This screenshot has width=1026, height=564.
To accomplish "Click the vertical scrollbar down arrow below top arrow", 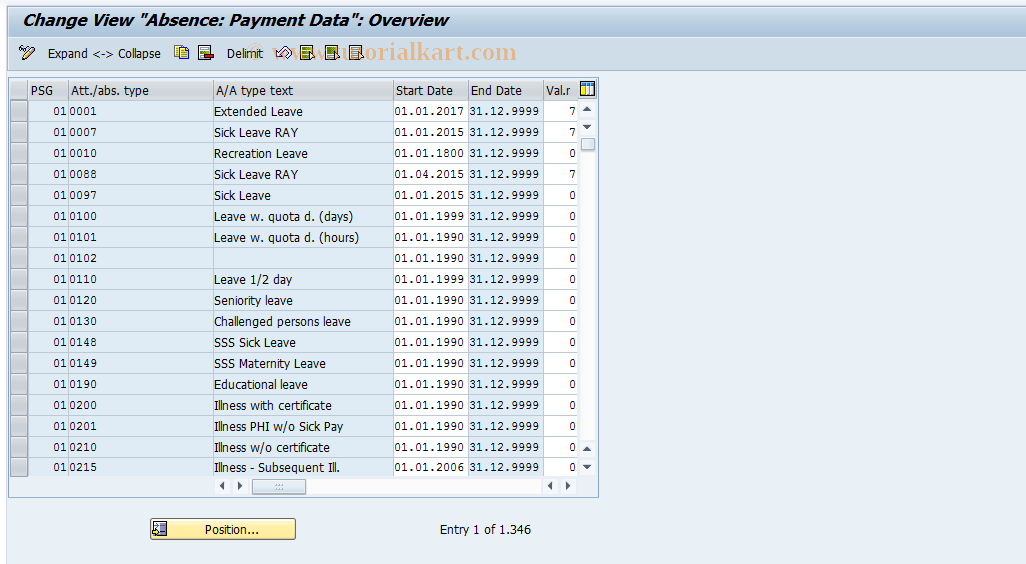I will click(x=587, y=127).
